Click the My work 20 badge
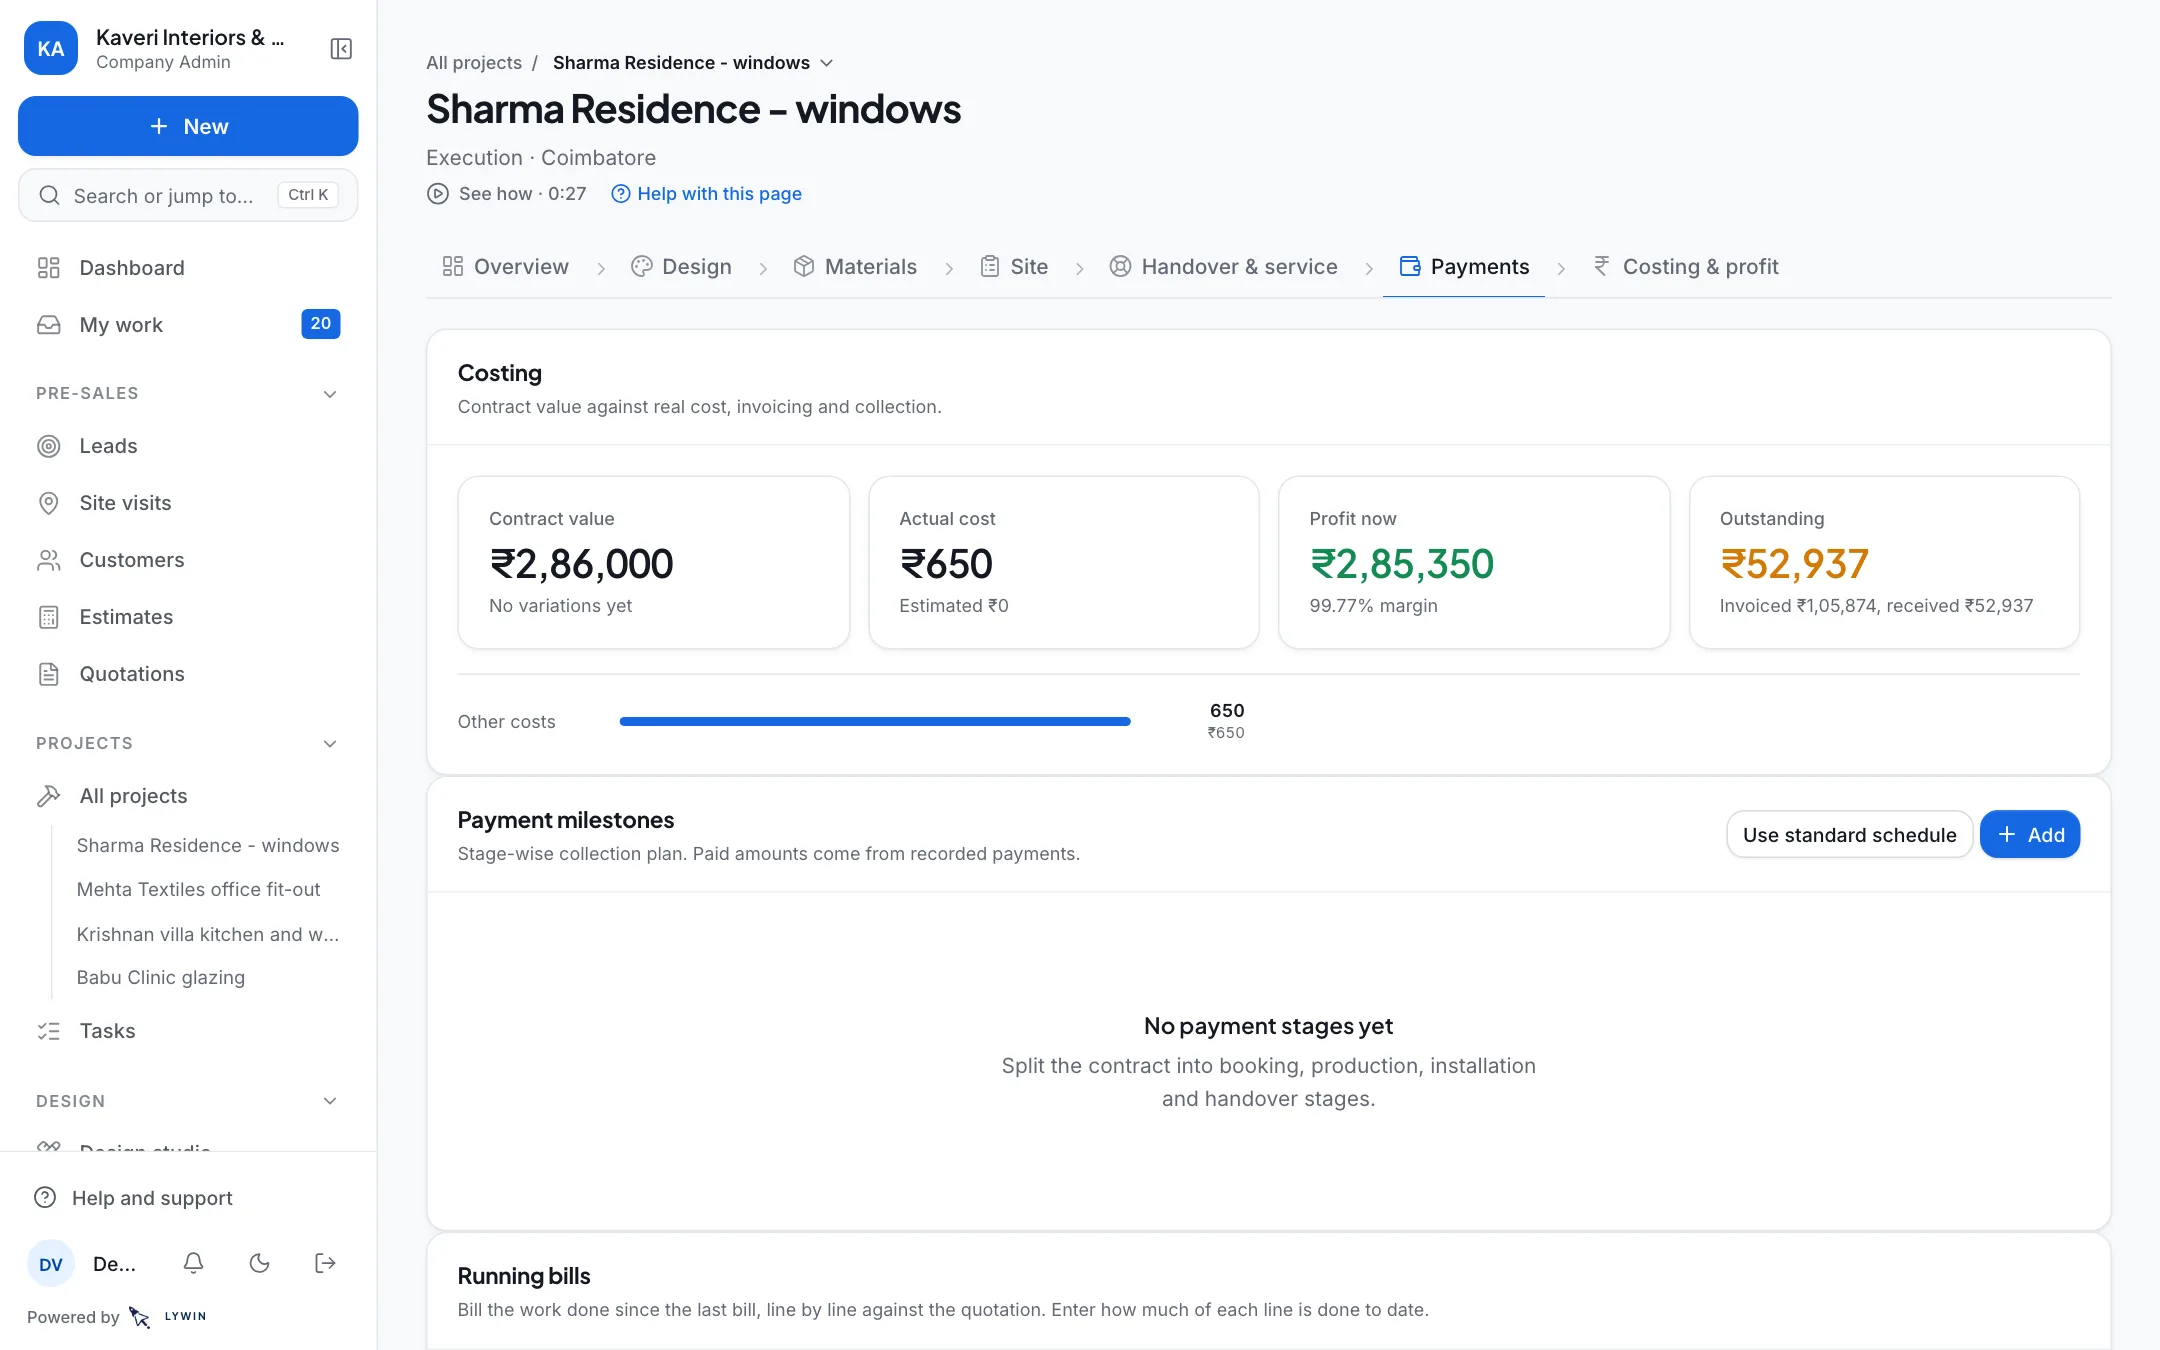Screen dimensions: 2160x1350 [321, 324]
